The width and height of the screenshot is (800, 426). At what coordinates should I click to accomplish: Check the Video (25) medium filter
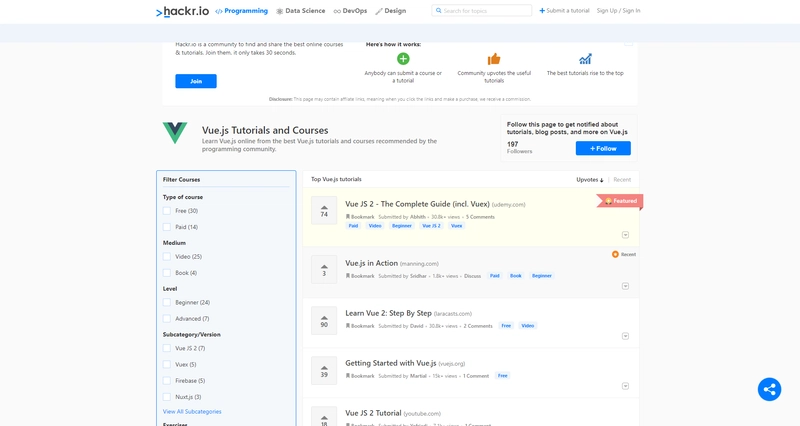tap(167, 257)
